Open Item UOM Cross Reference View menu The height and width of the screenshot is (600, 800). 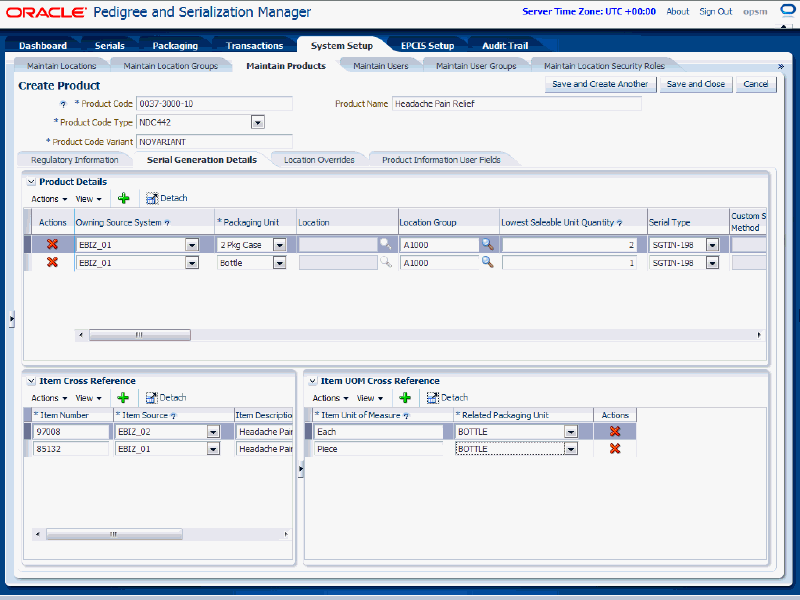[x=369, y=398]
